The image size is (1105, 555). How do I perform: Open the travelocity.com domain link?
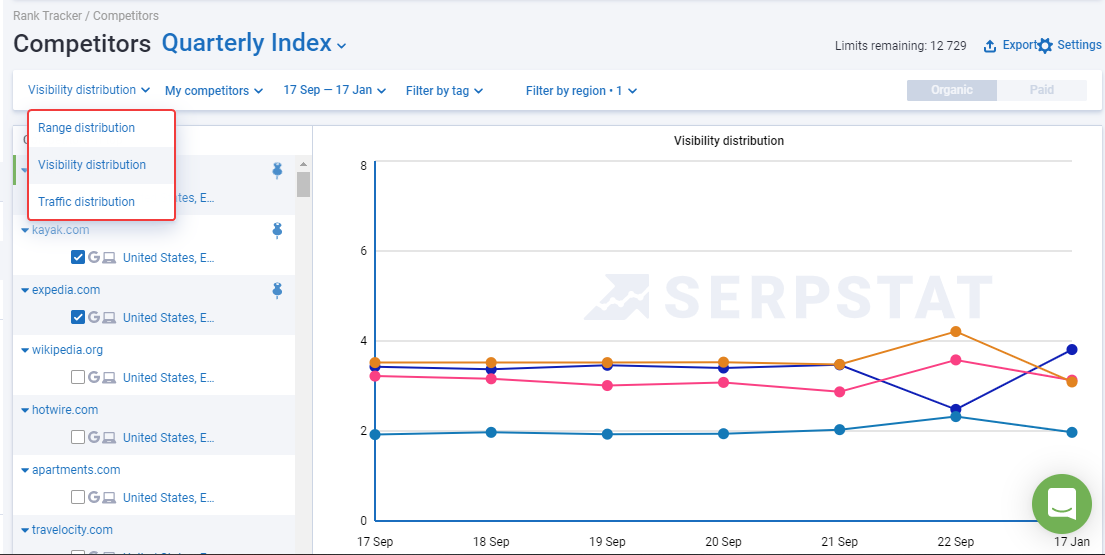[73, 529]
